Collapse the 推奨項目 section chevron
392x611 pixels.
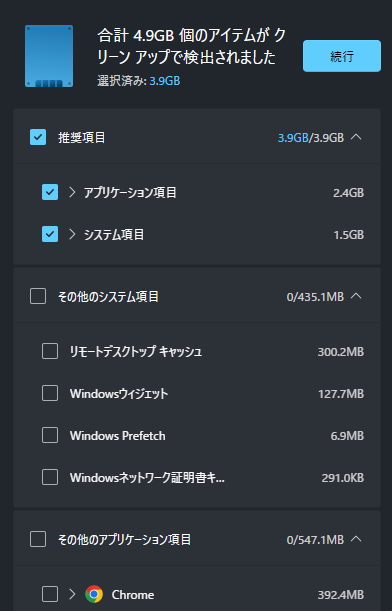(356, 137)
